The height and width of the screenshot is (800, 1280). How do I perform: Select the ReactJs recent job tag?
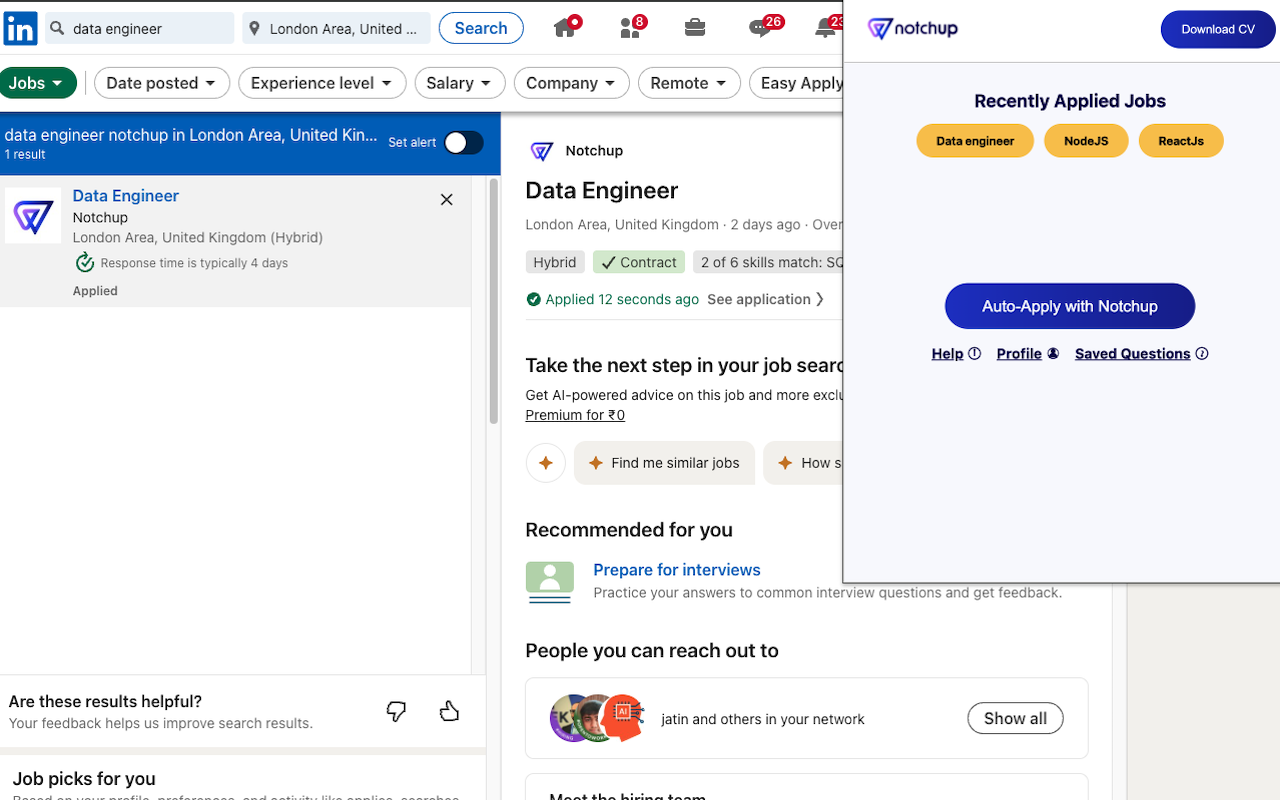pos(1181,141)
